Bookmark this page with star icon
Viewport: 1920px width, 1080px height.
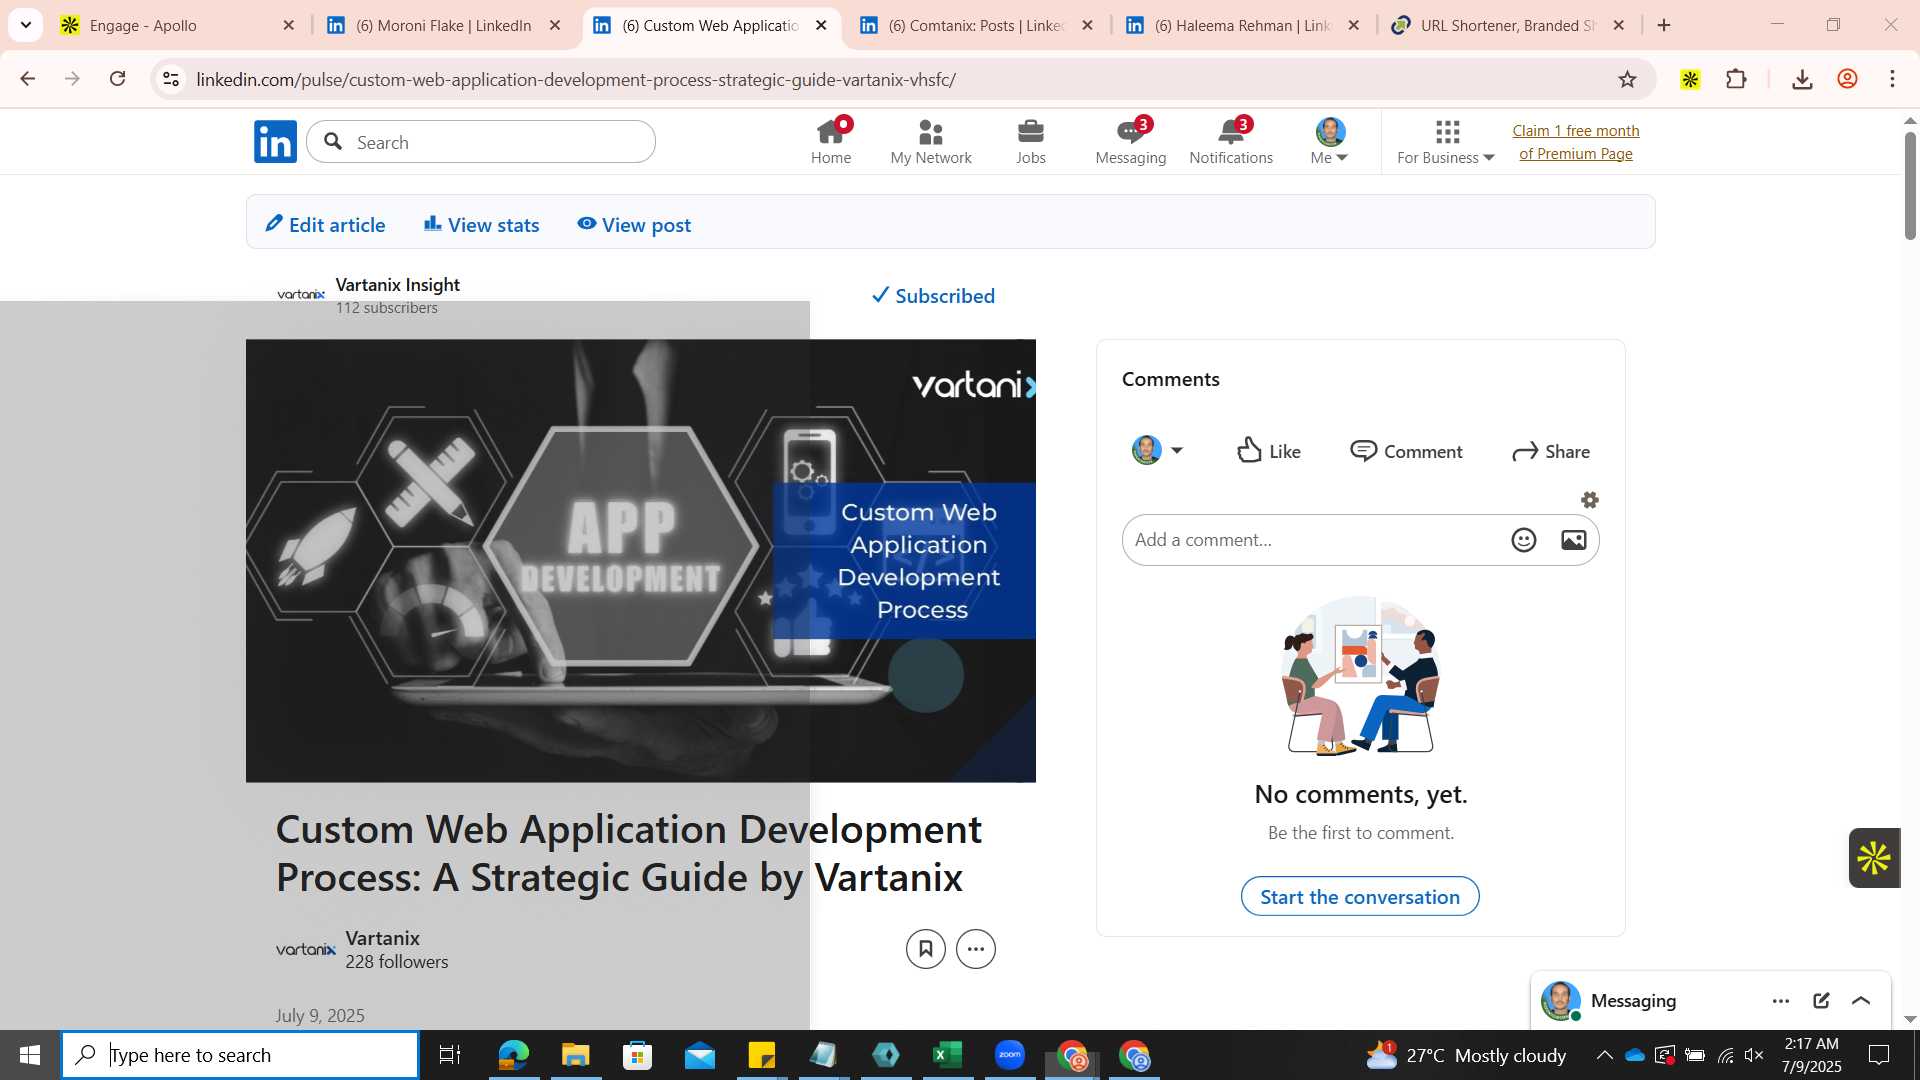[x=1627, y=79]
